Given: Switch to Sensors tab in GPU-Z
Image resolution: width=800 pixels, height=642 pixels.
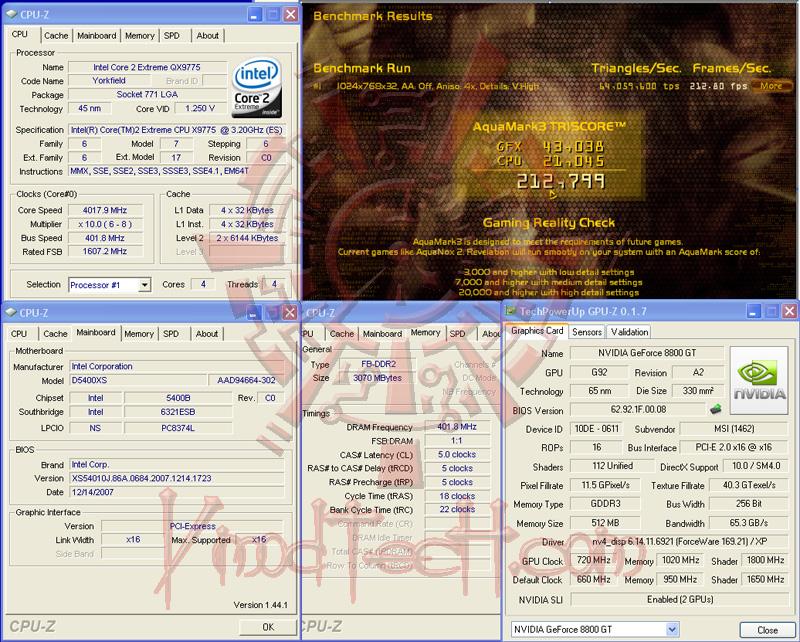Looking at the screenshot, I should [587, 332].
